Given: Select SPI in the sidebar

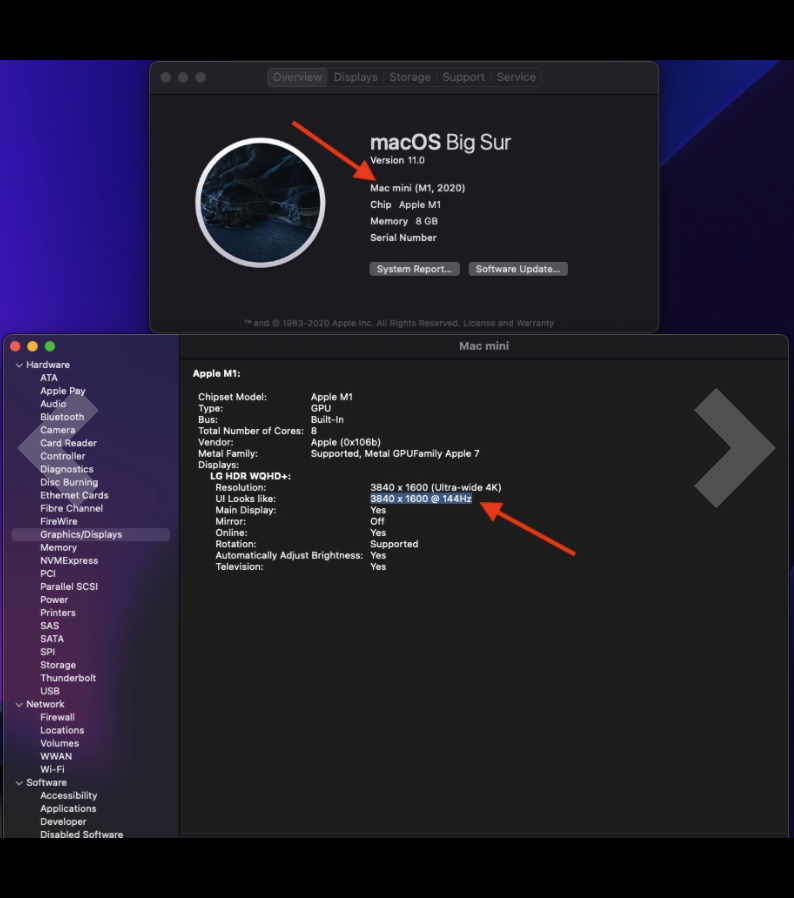Looking at the screenshot, I should tap(48, 652).
